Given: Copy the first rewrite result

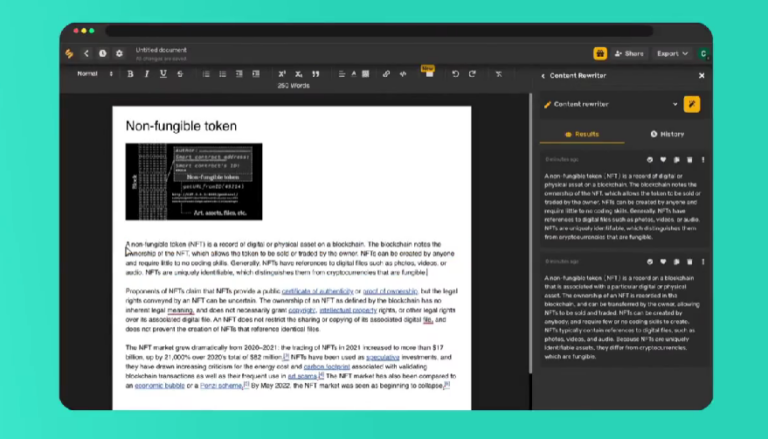Looking at the screenshot, I should click(676, 160).
